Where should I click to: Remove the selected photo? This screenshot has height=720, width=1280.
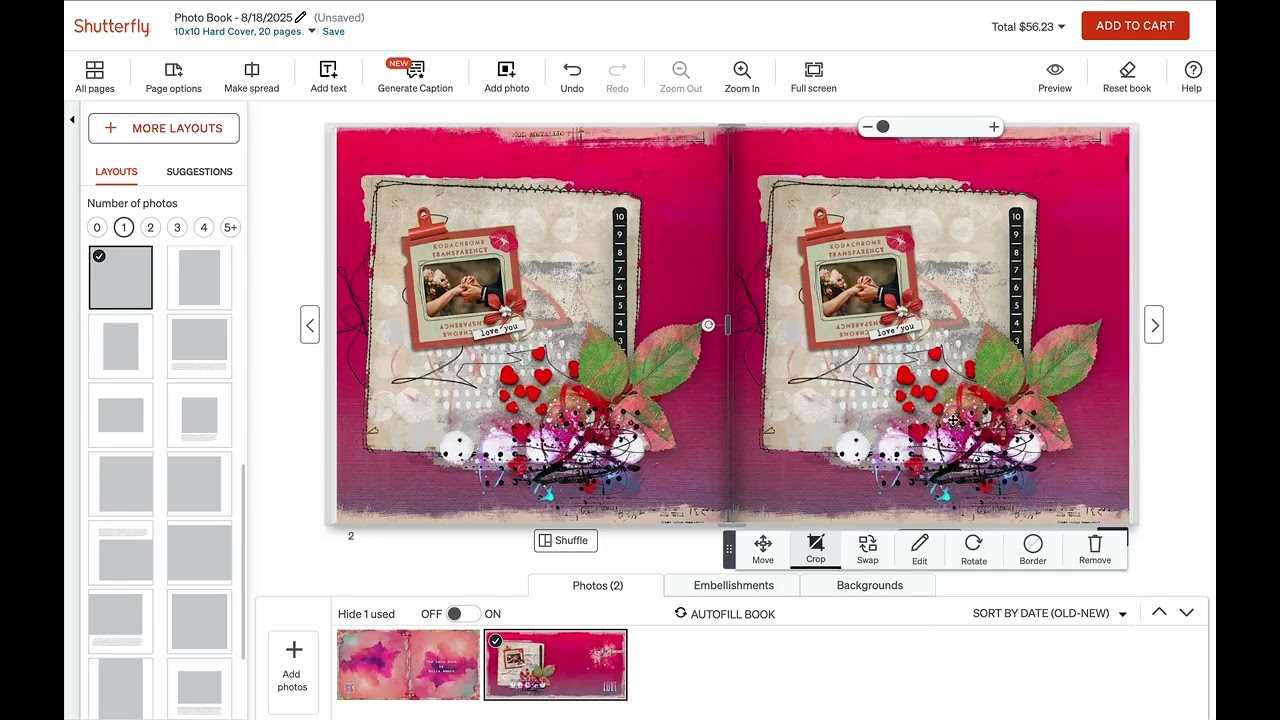(x=1095, y=549)
